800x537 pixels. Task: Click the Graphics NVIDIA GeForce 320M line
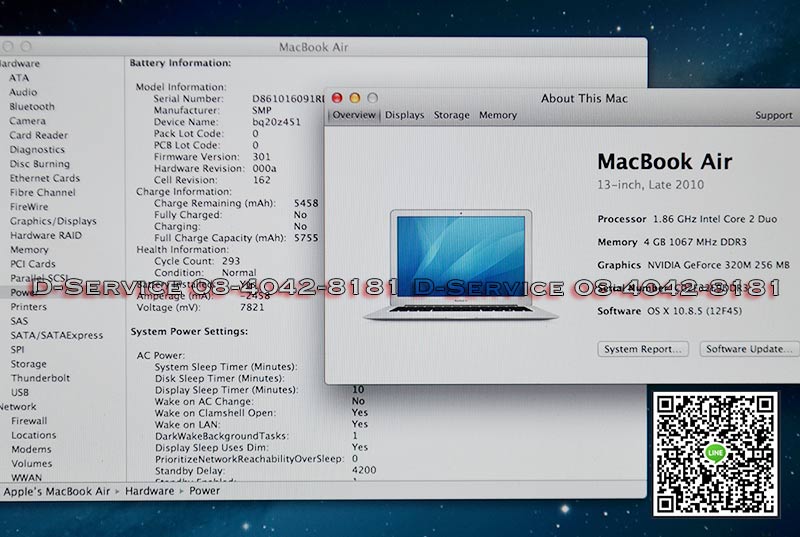693,265
